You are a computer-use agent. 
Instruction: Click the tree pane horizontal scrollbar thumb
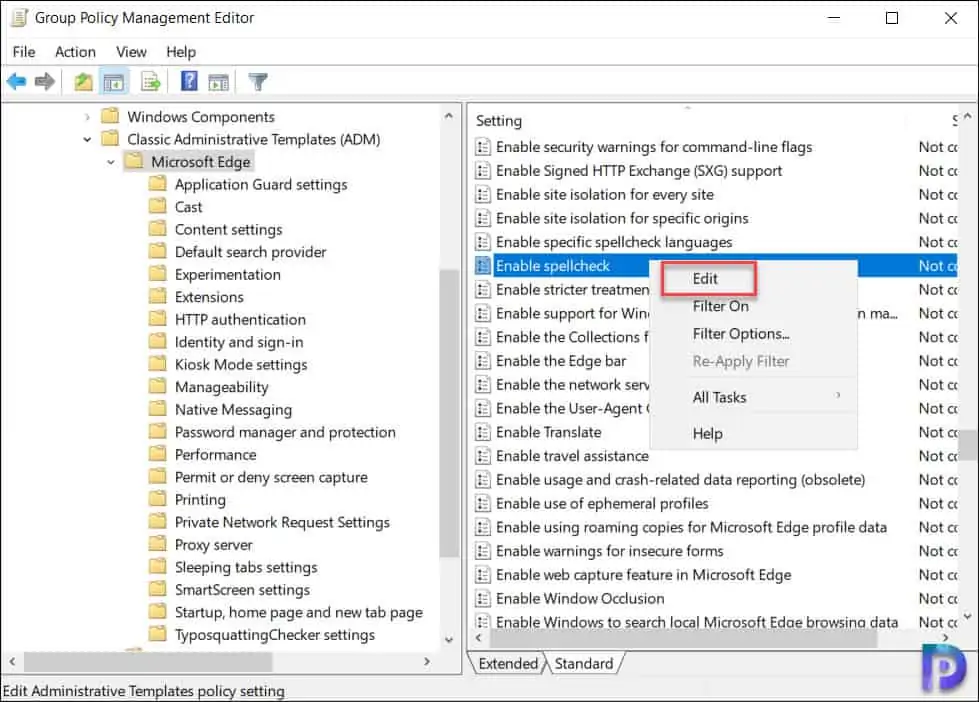[148, 661]
